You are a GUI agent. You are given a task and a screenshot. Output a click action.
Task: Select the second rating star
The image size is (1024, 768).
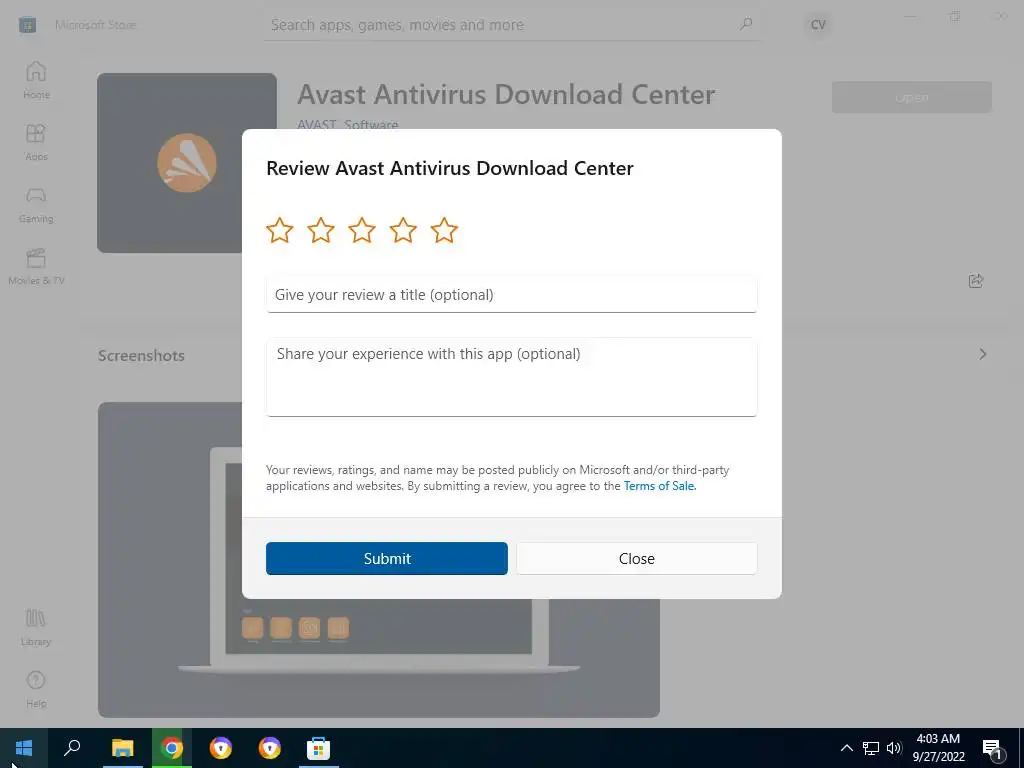tap(321, 230)
